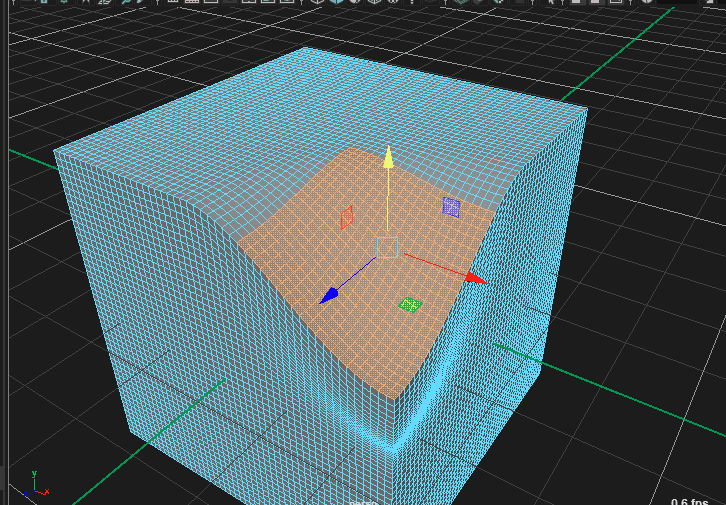Click the center square of the move manipulator

tap(387, 248)
